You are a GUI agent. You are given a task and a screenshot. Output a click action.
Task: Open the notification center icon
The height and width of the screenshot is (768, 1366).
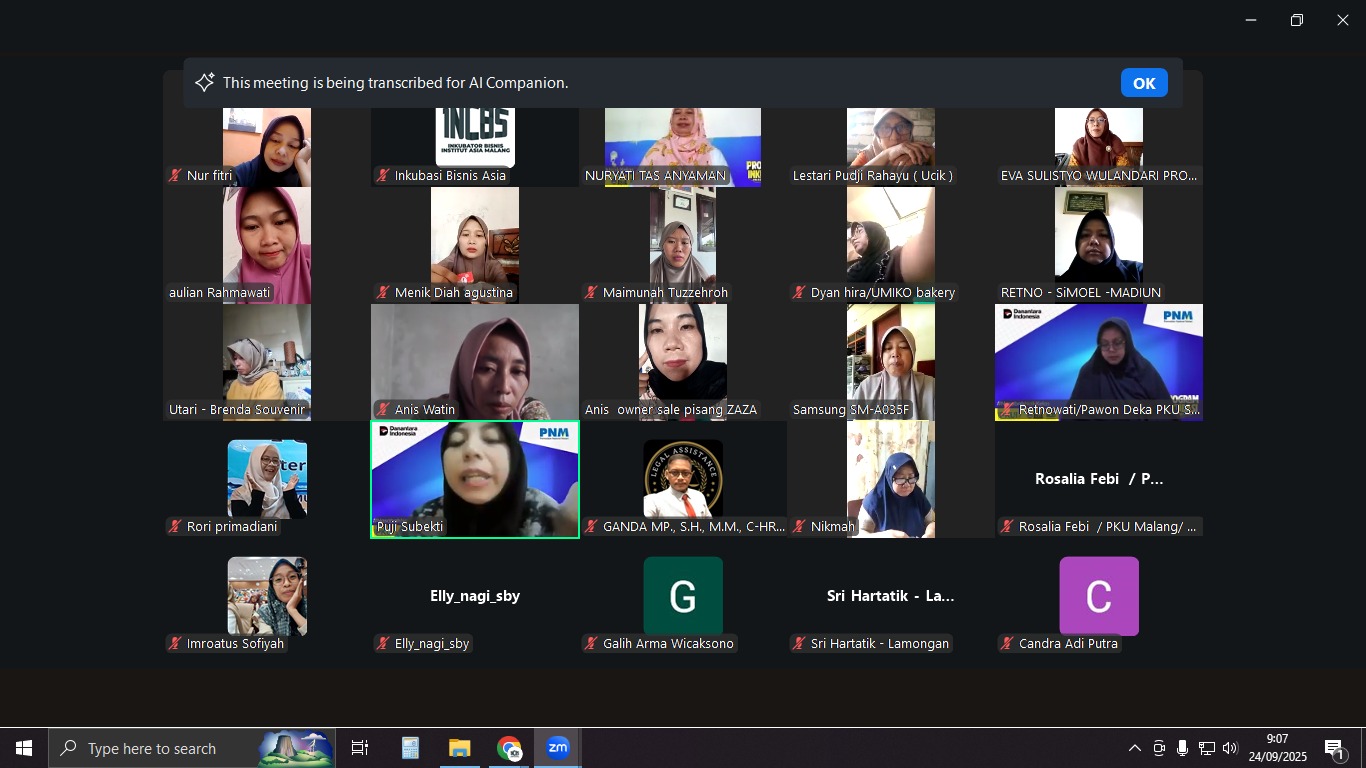click(1334, 748)
